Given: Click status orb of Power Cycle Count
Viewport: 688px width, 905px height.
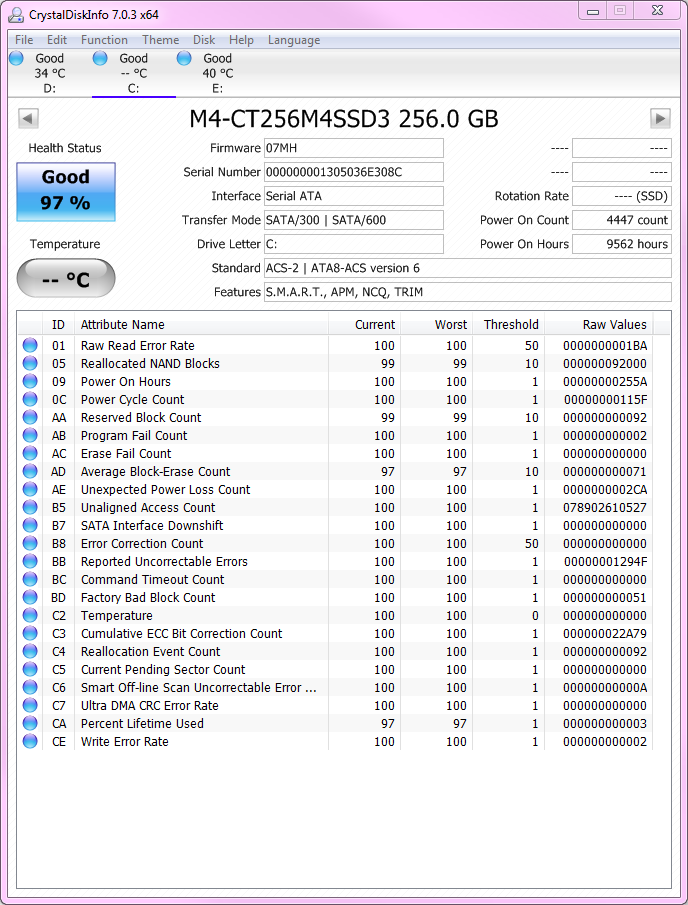Looking at the screenshot, I should coord(30,399).
